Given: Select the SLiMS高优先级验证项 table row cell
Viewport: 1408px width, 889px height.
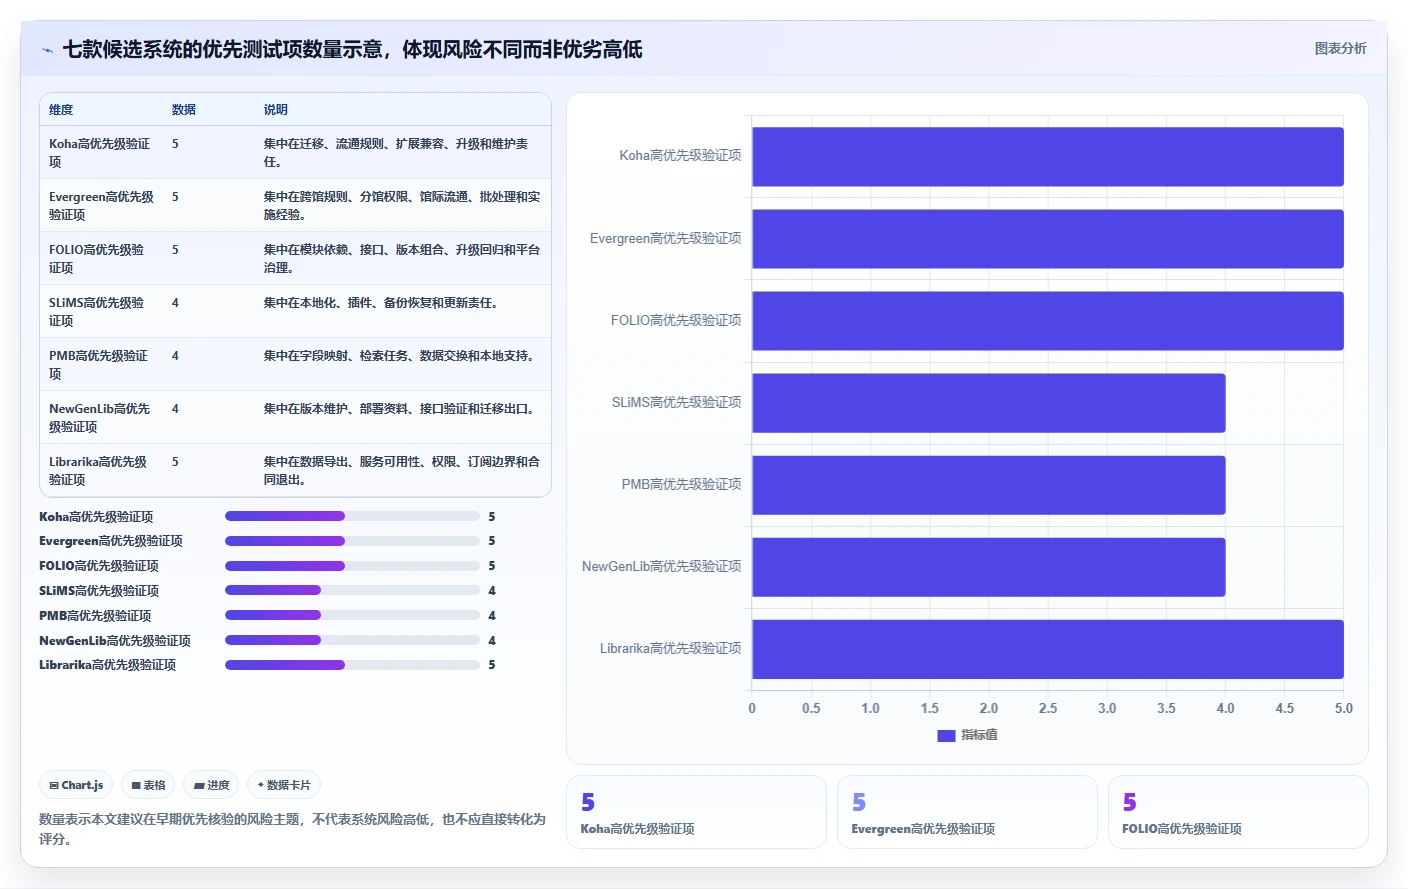Looking at the screenshot, I should 102,312.
